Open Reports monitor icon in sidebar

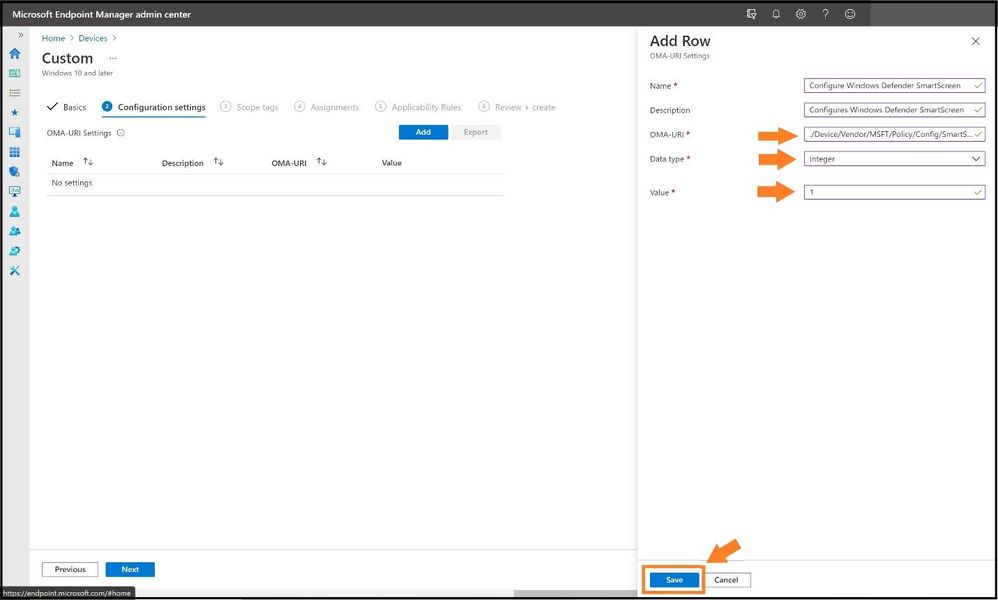(15, 191)
